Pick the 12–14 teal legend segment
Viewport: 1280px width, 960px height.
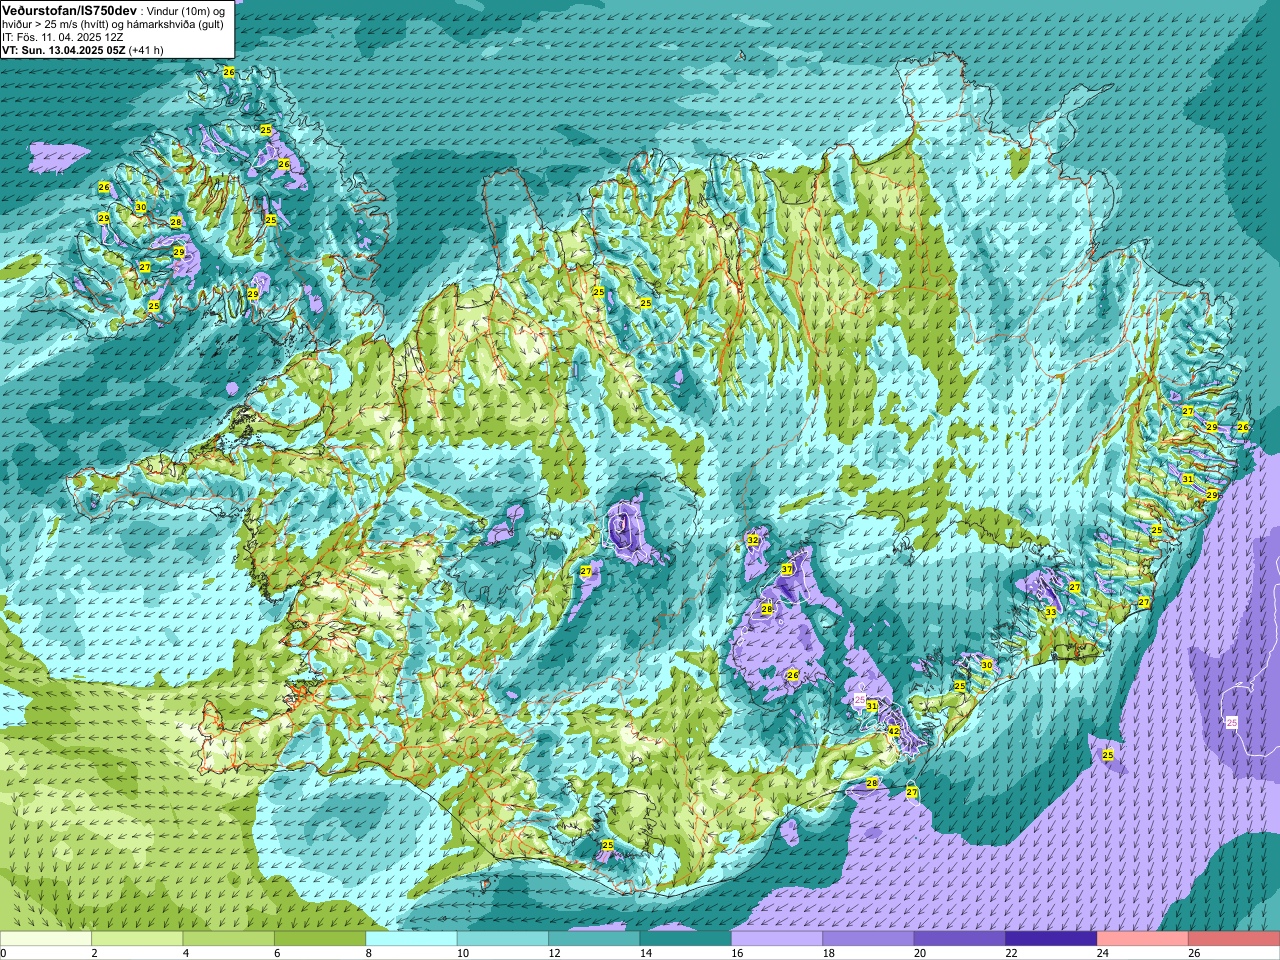point(594,939)
